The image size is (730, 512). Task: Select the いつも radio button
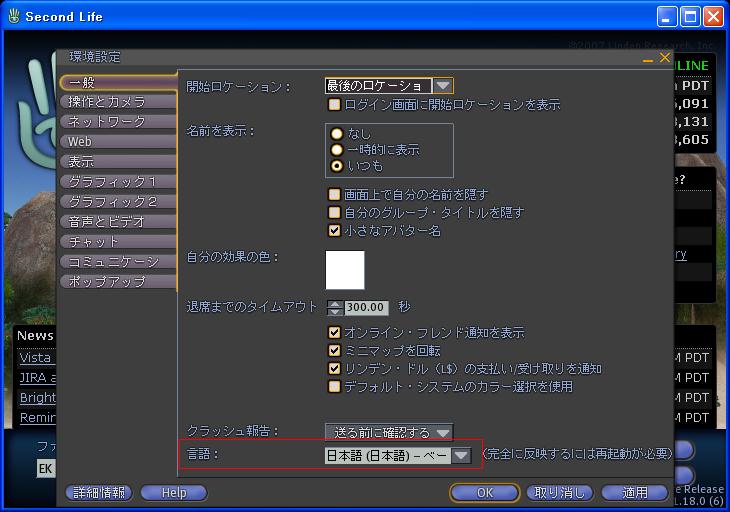coord(337,166)
